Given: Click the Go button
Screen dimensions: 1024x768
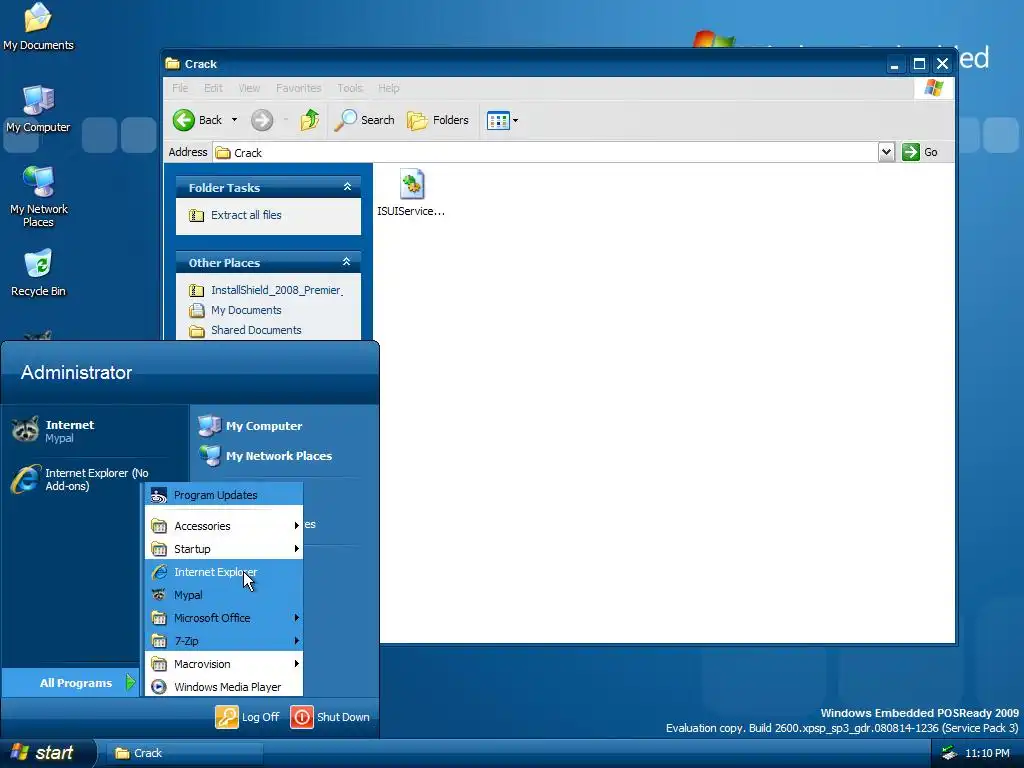Looking at the screenshot, I should [920, 152].
